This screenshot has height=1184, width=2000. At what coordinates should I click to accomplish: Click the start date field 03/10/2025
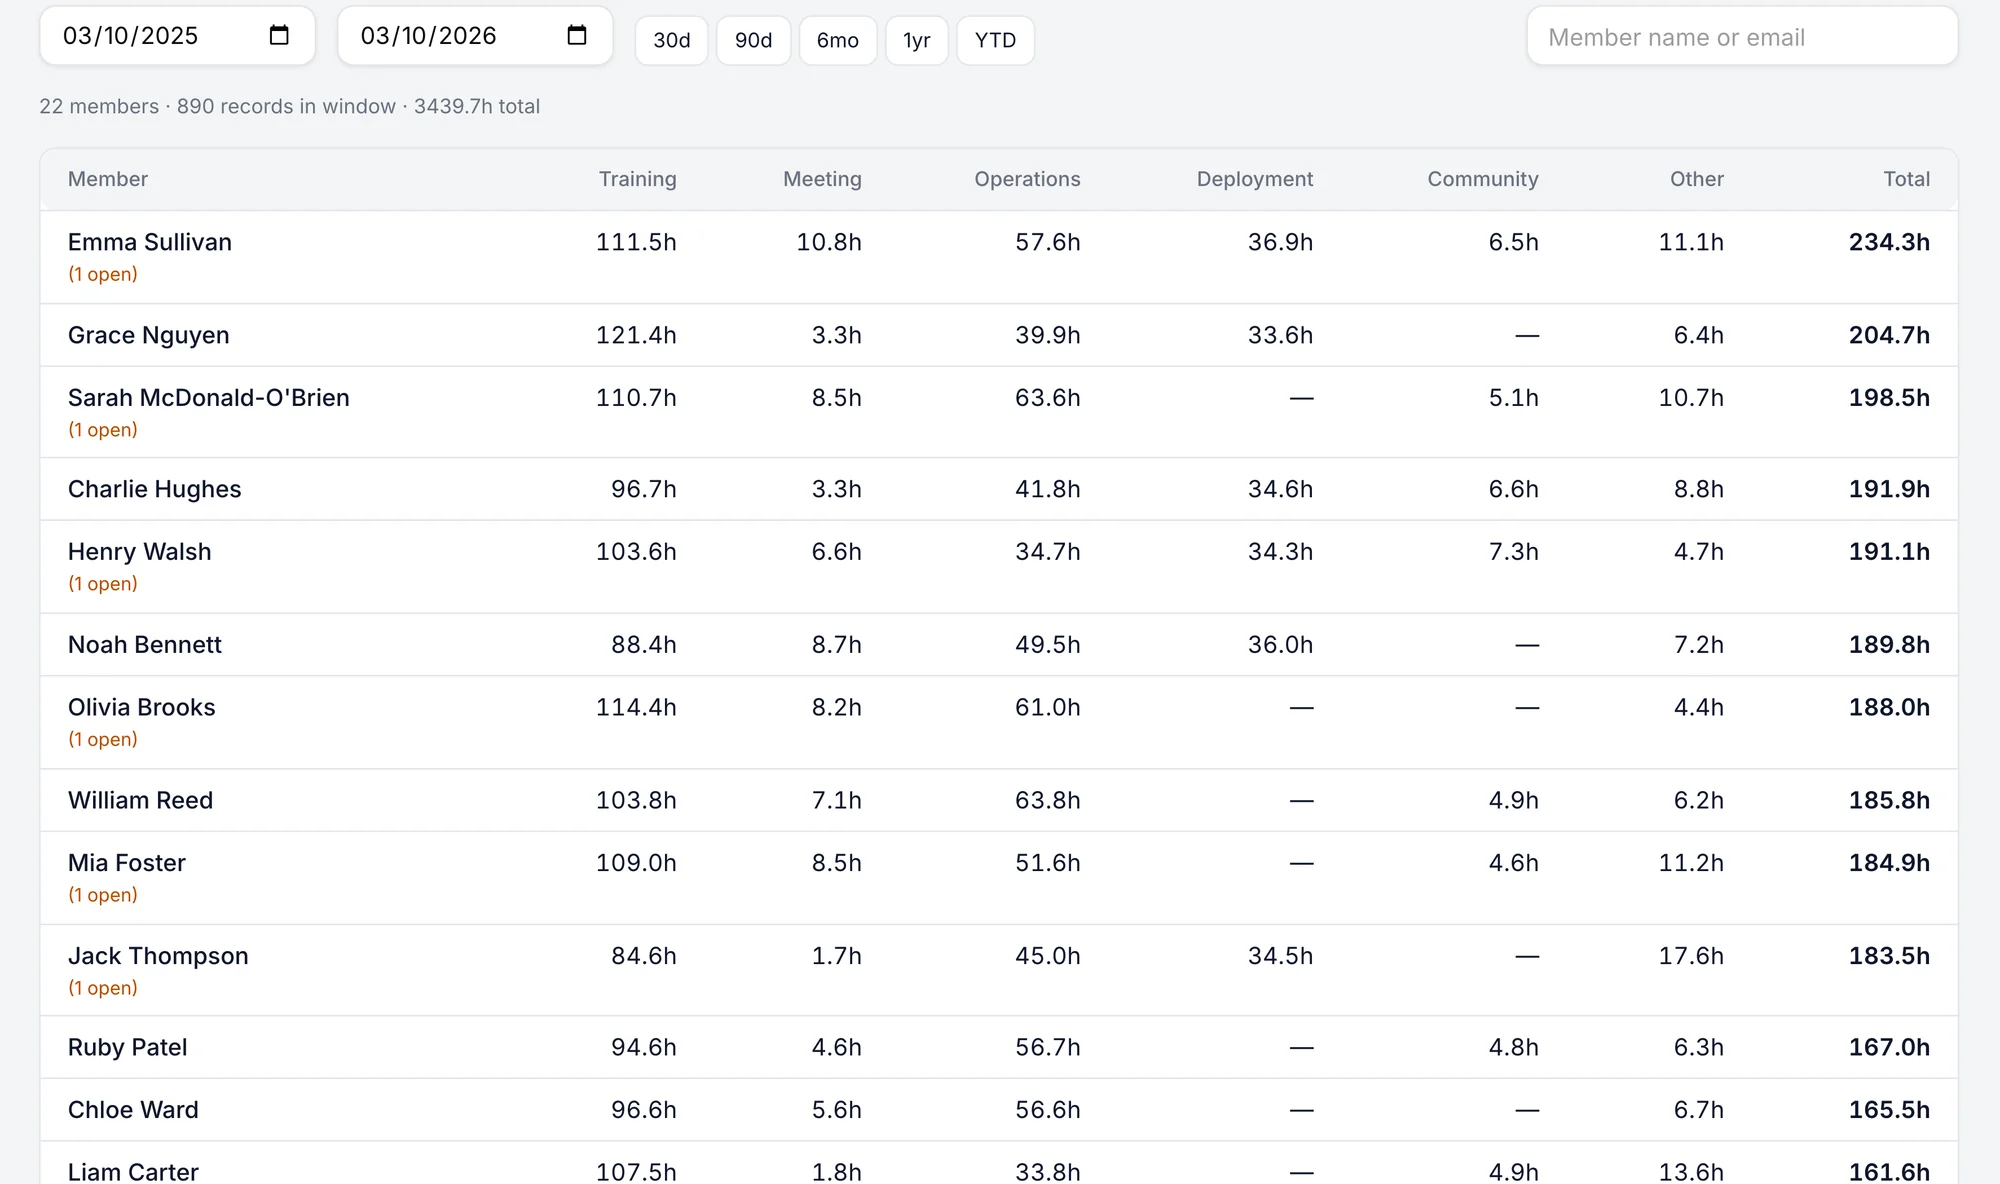(x=177, y=36)
